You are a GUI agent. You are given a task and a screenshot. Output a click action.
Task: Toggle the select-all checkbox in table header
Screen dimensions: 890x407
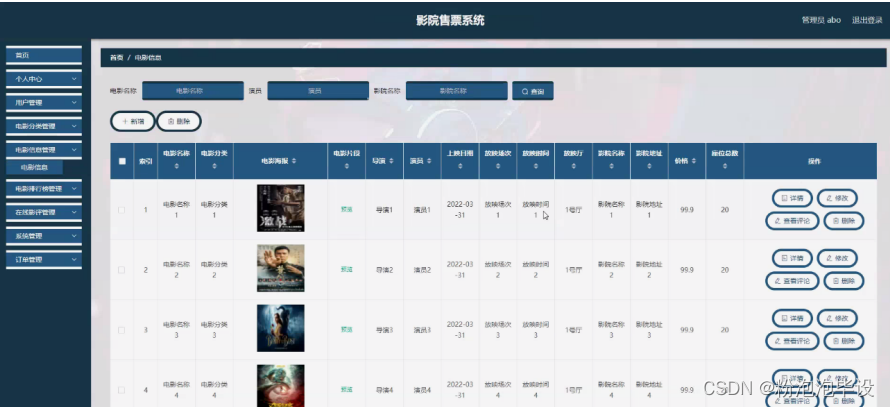pyautogui.click(x=122, y=161)
